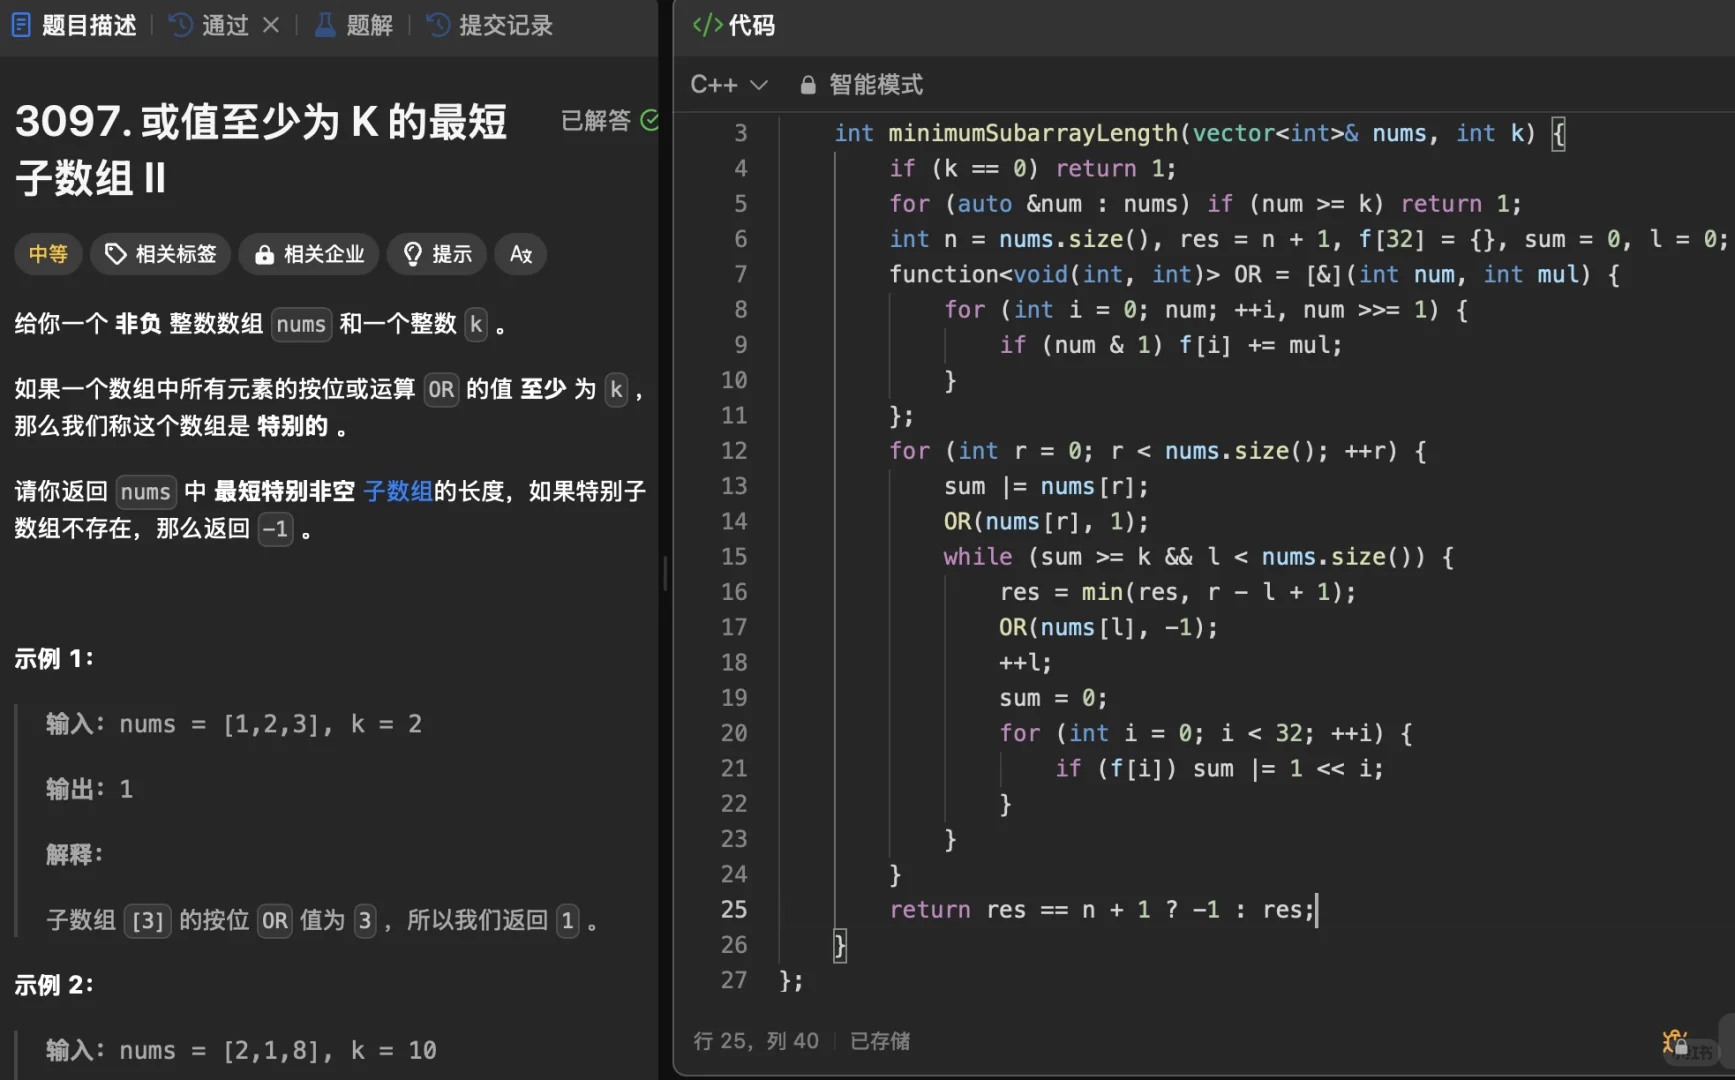This screenshot has width=1735, height=1080.
Task: Click the 示例 1 heading
Action: click(54, 658)
